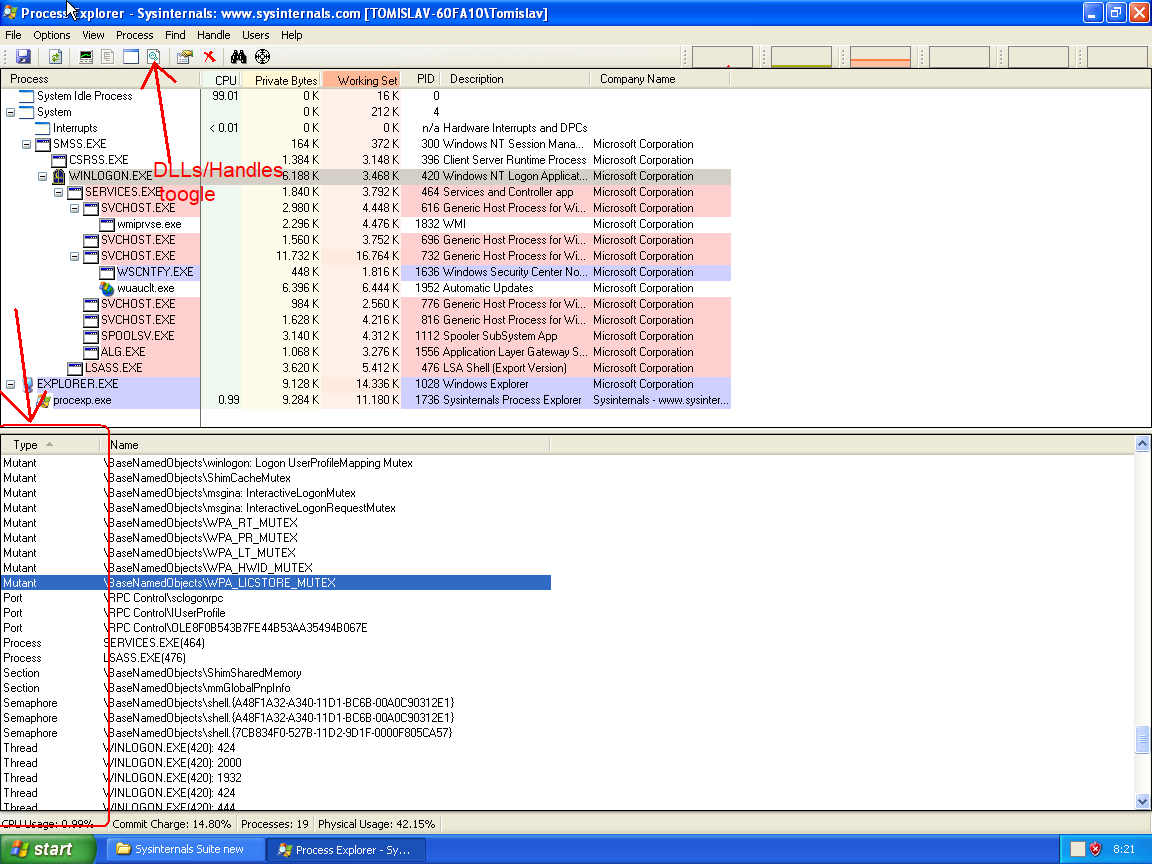
Task: Click the wuauclt.exe process icon
Action: 107,288
